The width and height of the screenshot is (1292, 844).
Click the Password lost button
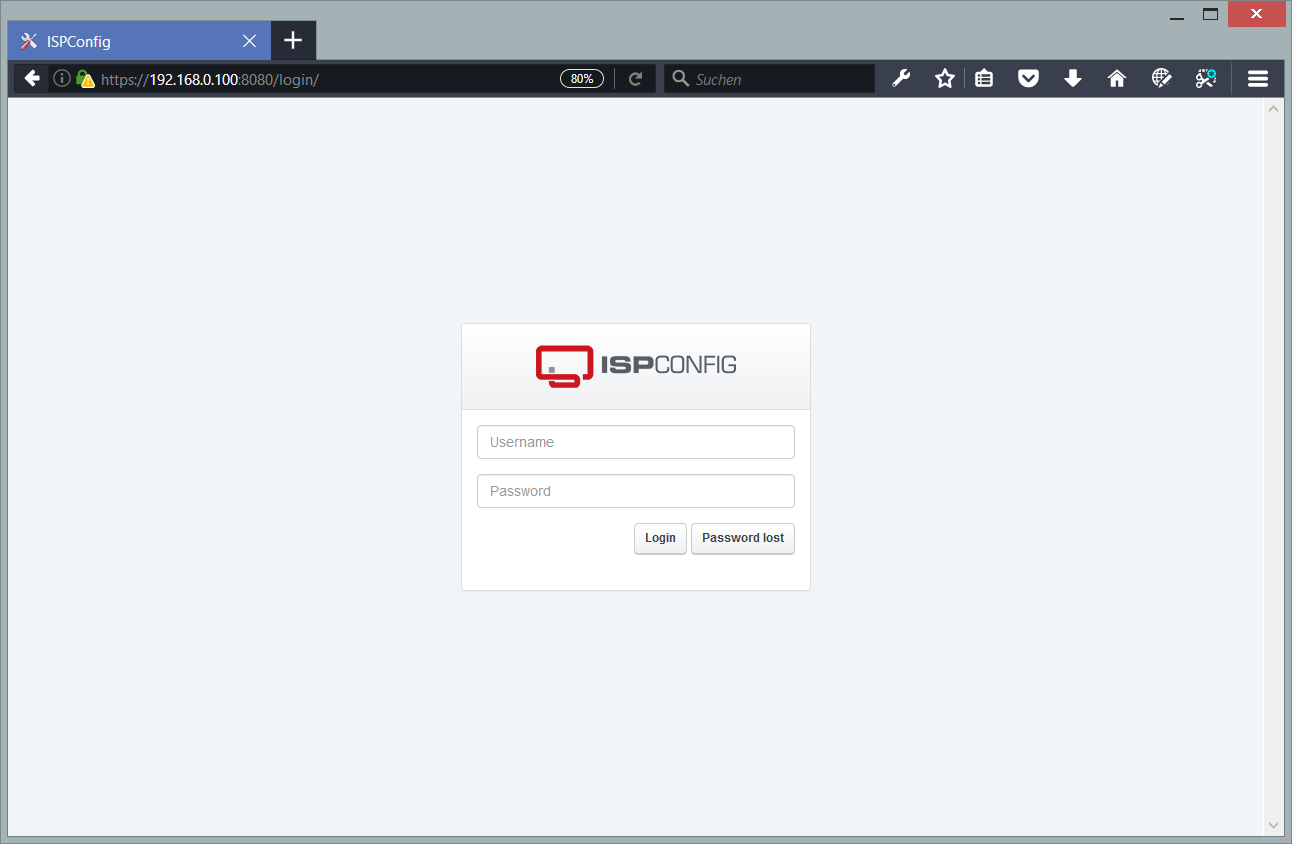tap(743, 538)
